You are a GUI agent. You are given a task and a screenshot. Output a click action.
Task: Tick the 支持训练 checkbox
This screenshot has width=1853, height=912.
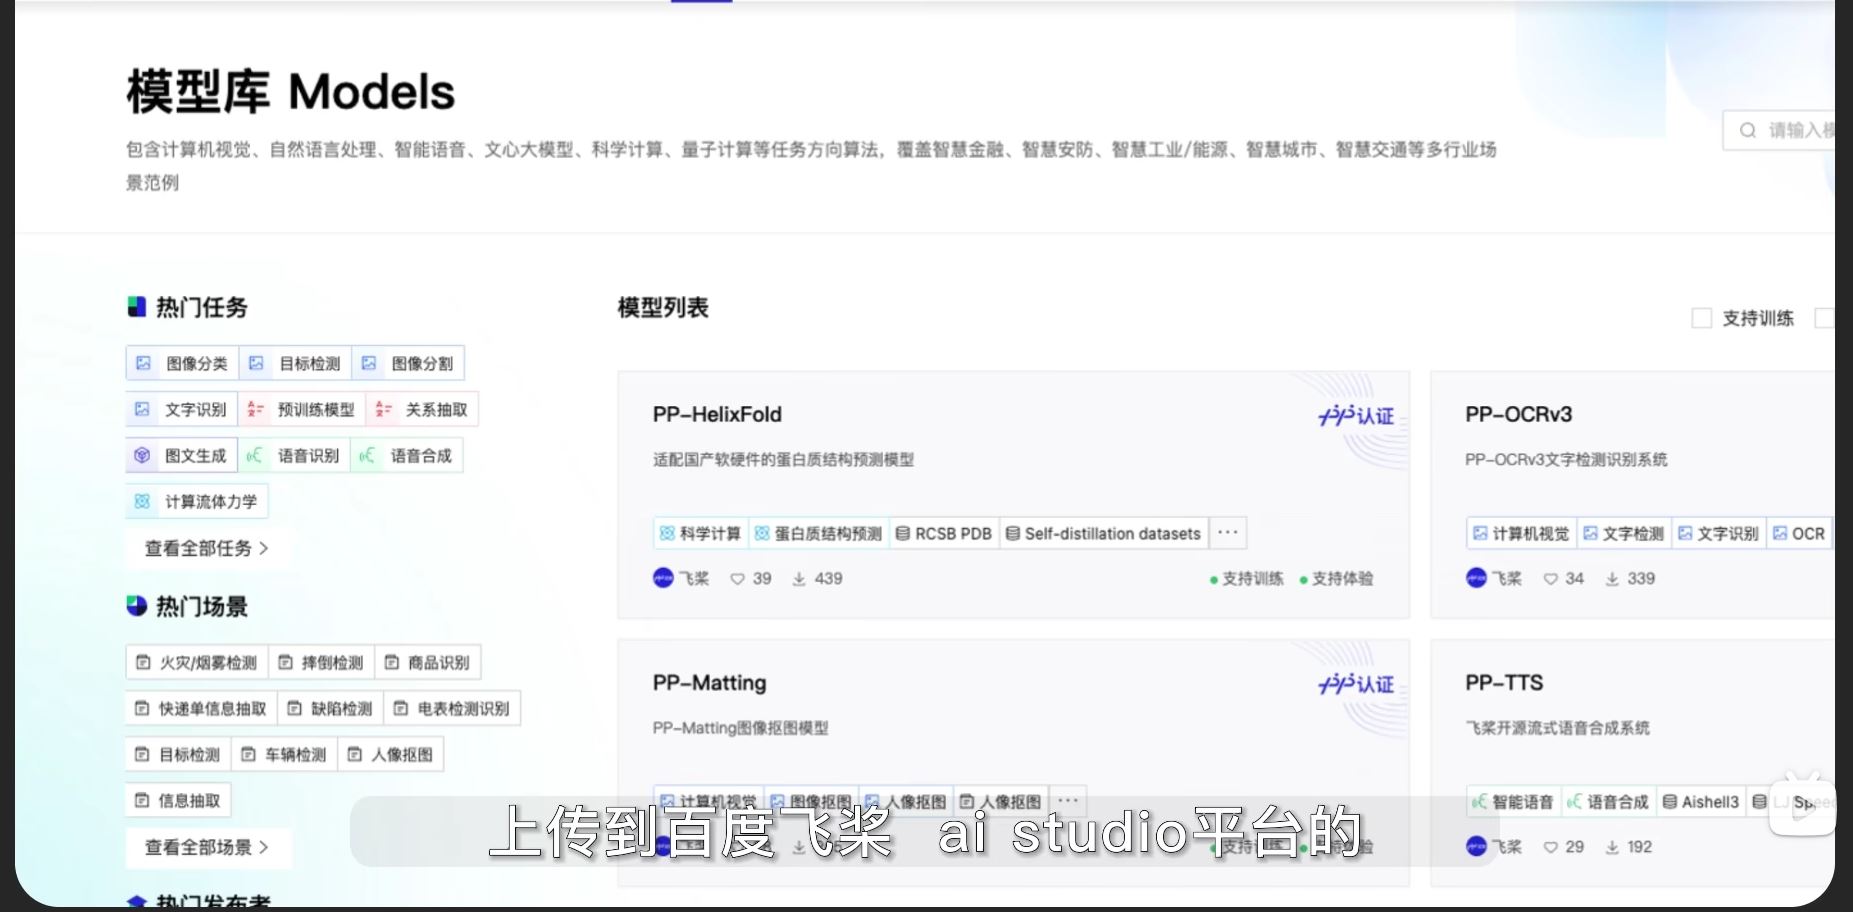point(1701,318)
